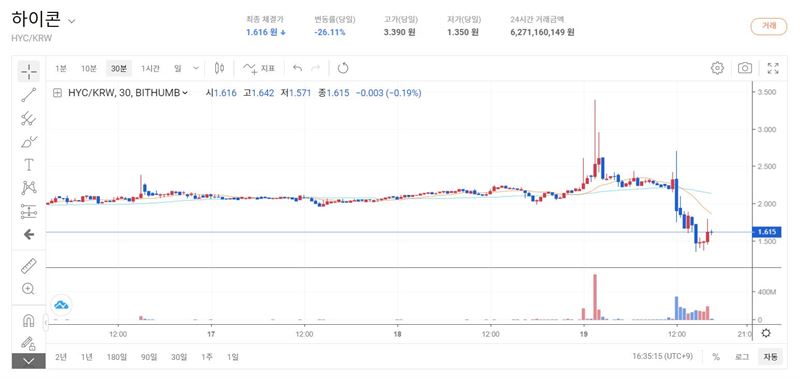Click the blue cloud save icon
The height and width of the screenshot is (378, 800).
pos(62,305)
